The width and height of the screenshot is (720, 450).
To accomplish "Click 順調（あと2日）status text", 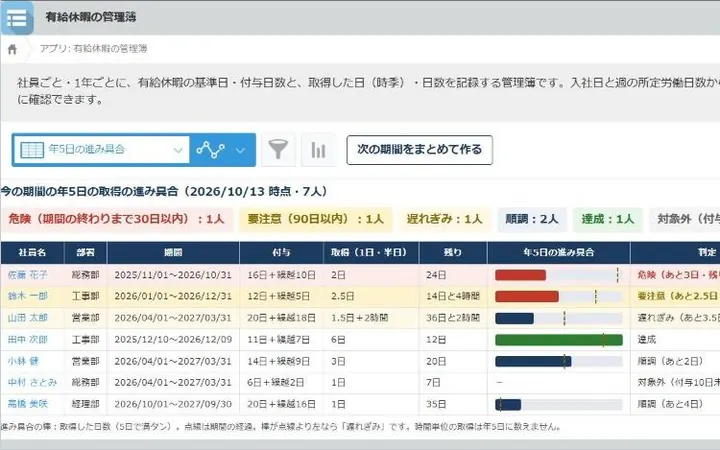I will pyautogui.click(x=670, y=361).
